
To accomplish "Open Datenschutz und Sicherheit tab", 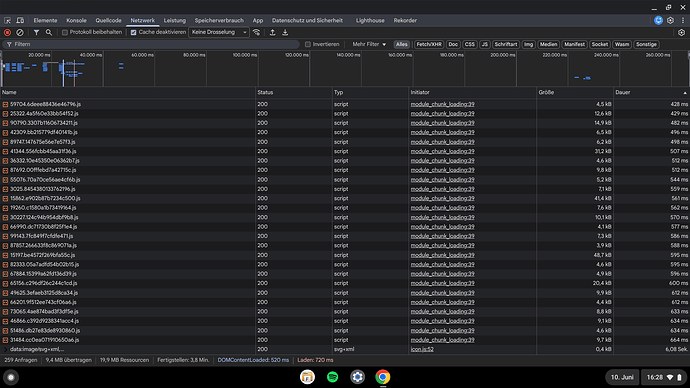I will 307,21.
